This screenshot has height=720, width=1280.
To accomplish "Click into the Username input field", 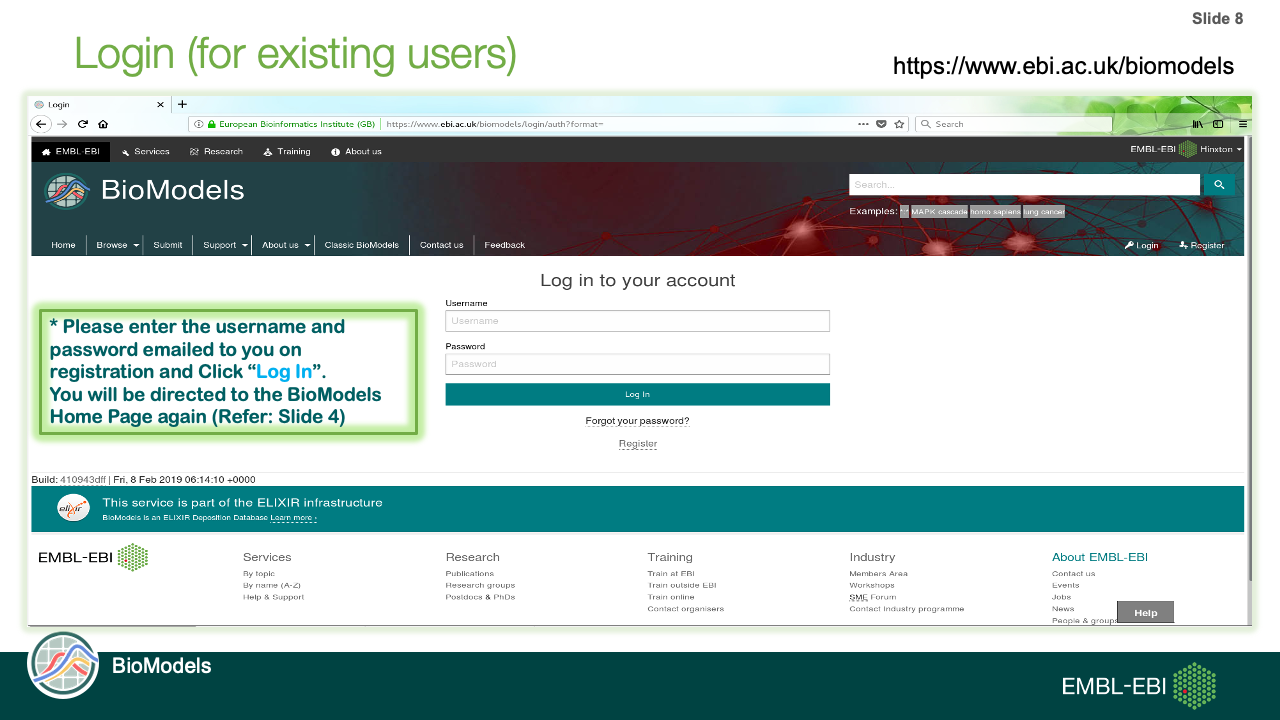I will 637,321.
